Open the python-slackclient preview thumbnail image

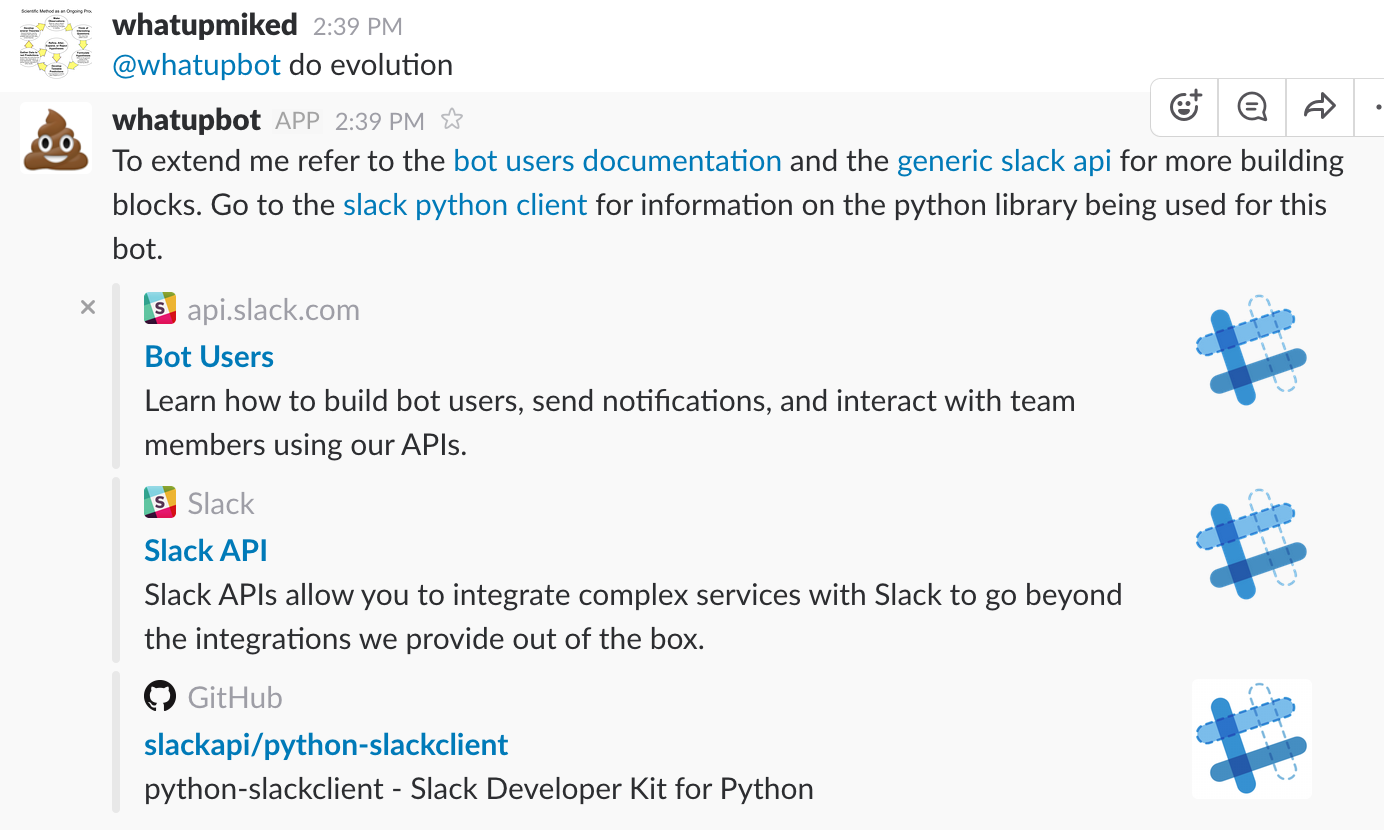coord(1251,738)
